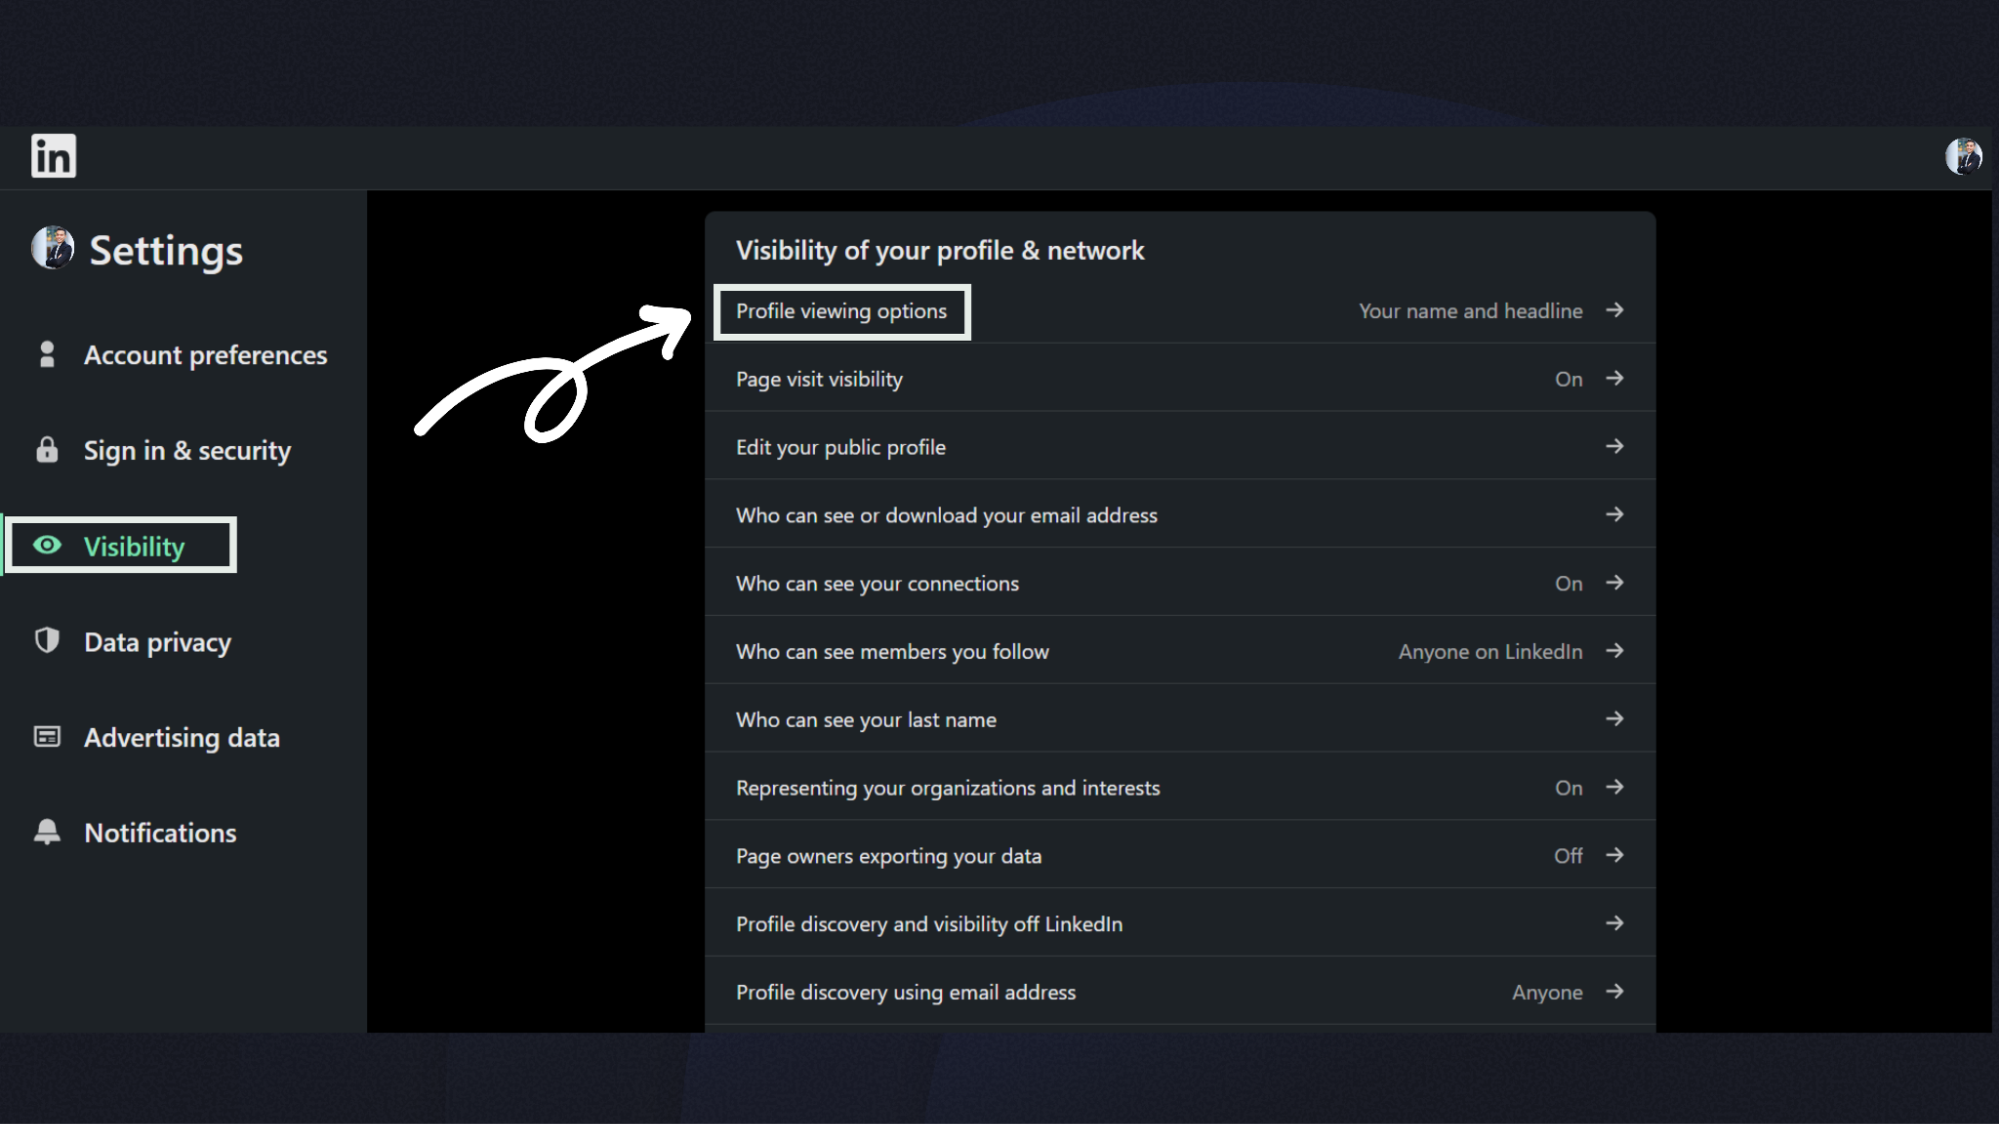Click the Notifications bell icon
Screen dimensions: 1999x1125
pos(46,832)
